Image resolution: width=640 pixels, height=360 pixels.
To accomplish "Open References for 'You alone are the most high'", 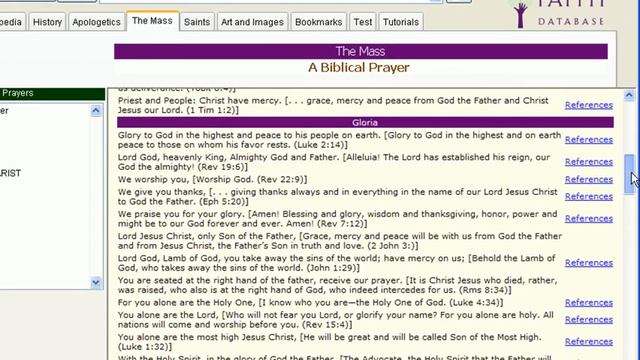I will point(589,342).
